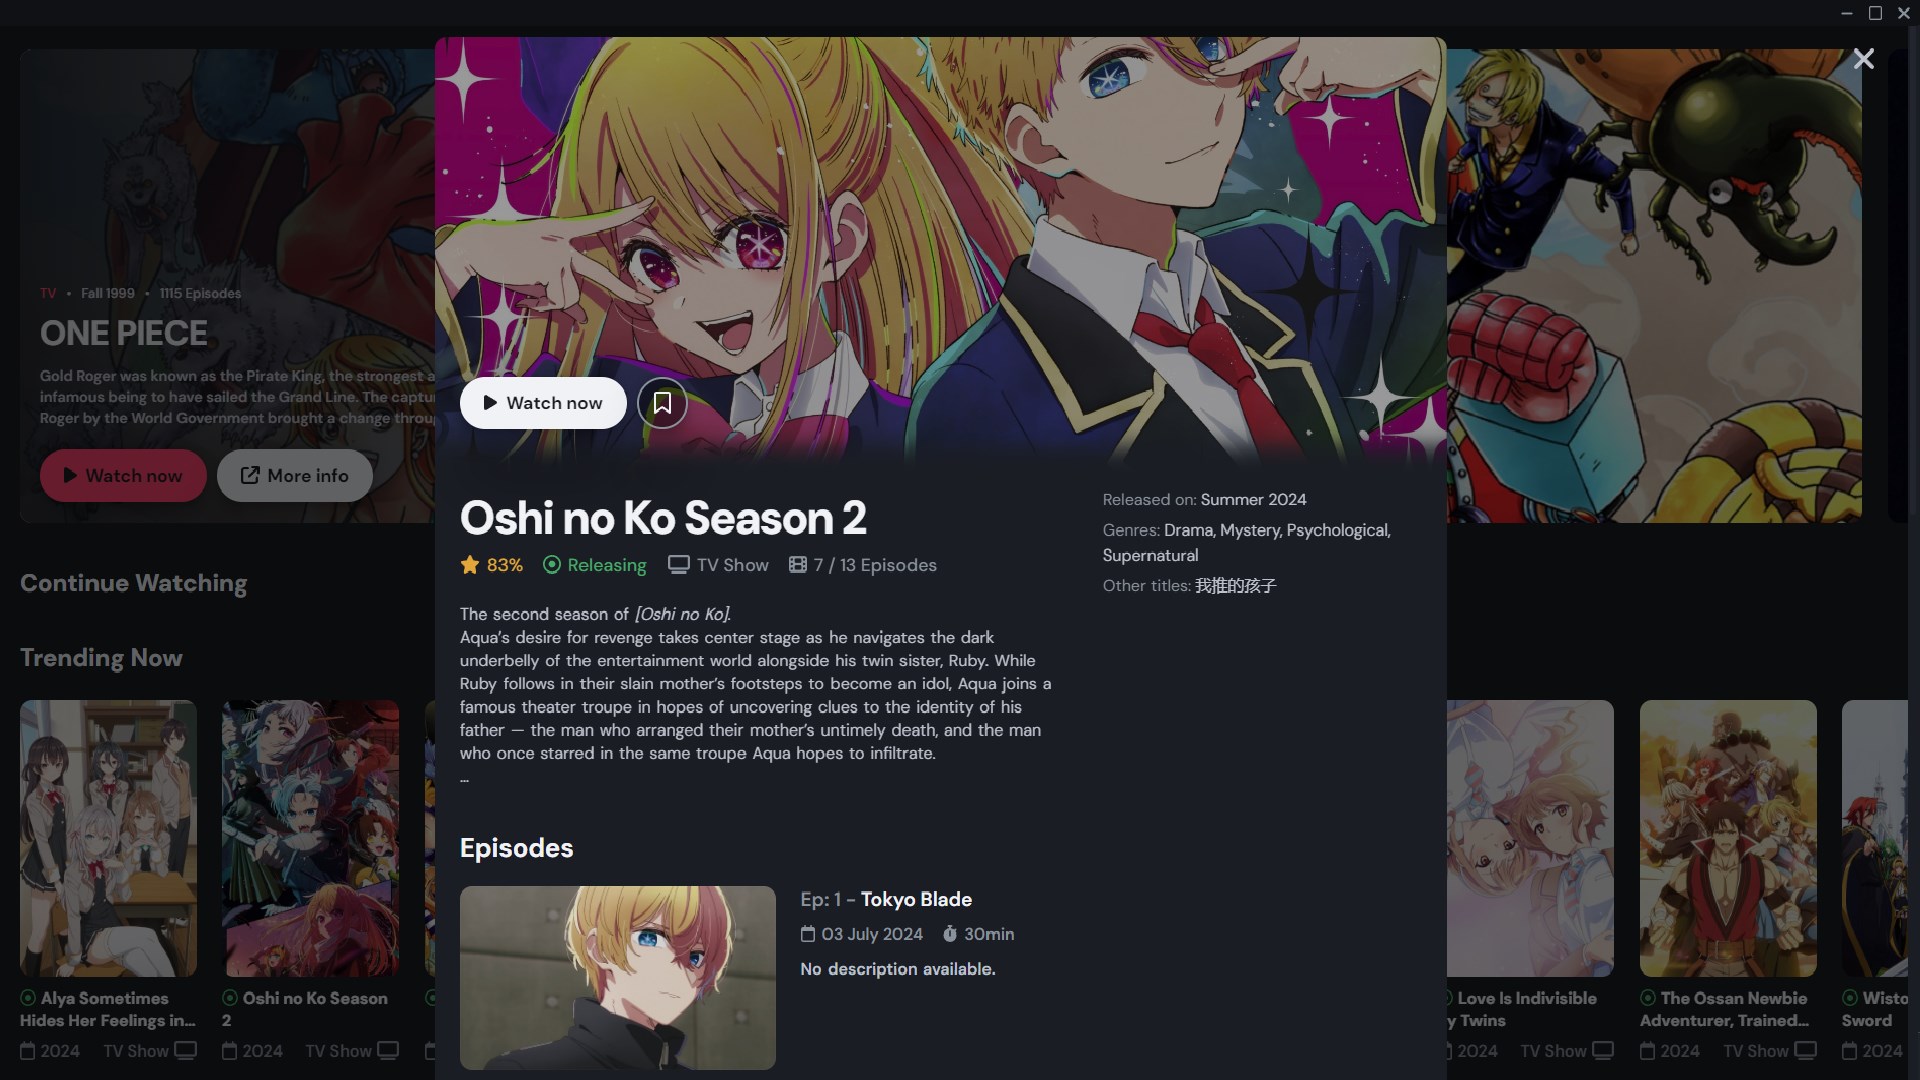
Task: Close the anime details modal with X
Action: 1863,59
